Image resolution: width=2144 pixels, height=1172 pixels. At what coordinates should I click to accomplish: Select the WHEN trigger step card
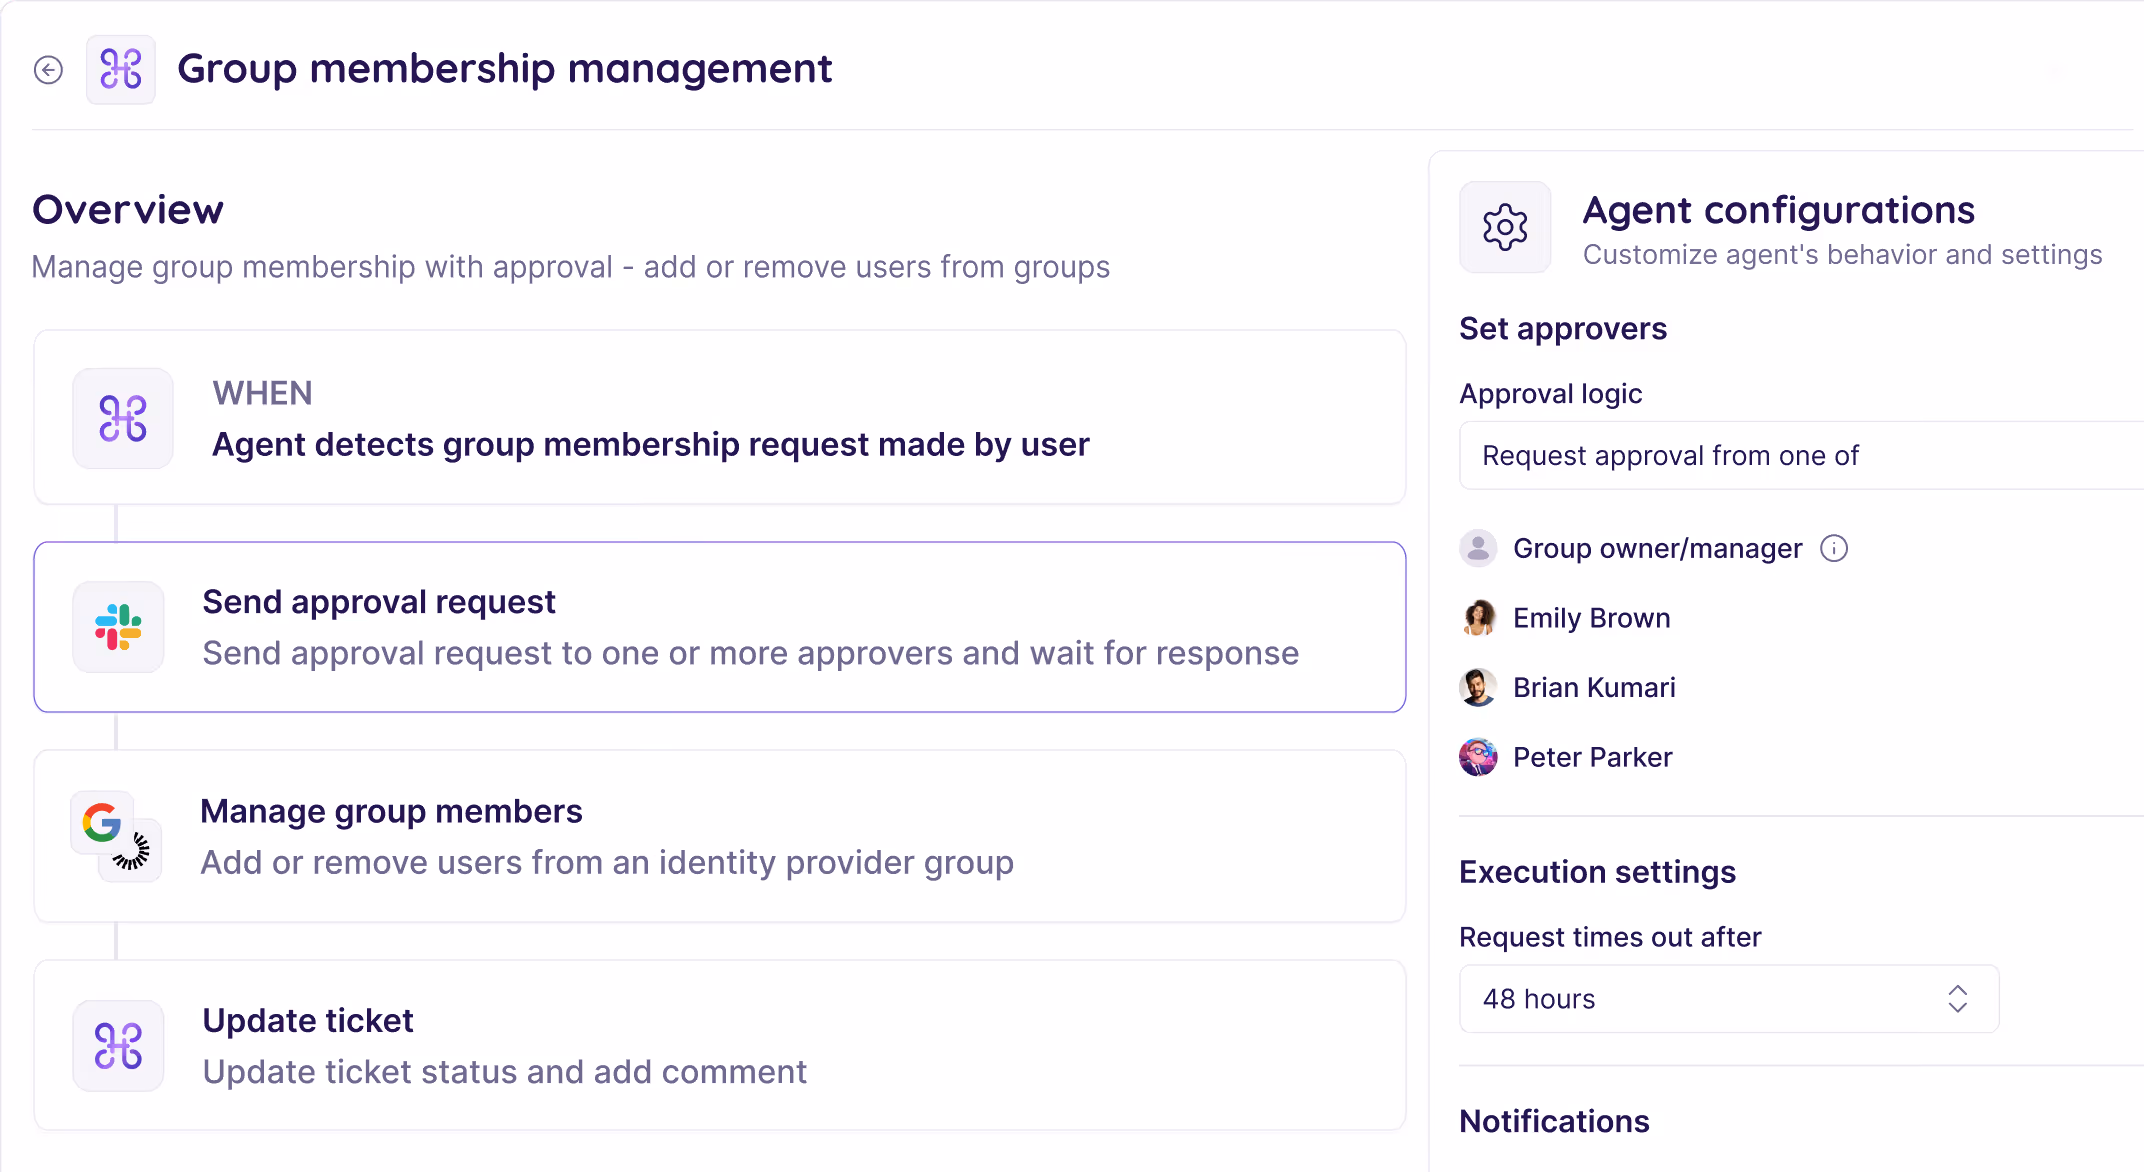coord(720,418)
